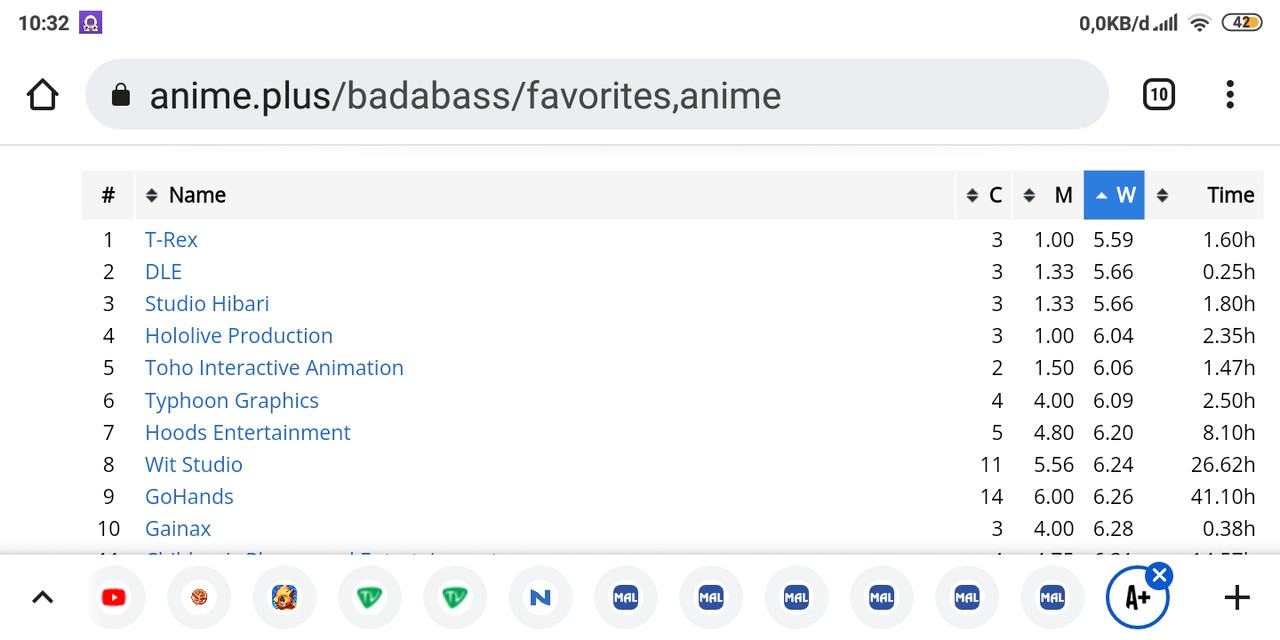This screenshot has height=640, width=1280.
Task: Tap the address bar URL field
Action: pos(597,95)
